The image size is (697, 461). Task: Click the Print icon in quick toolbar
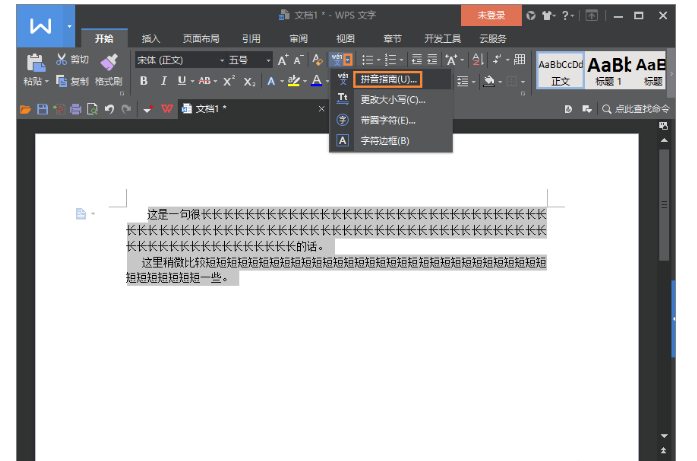pos(76,109)
